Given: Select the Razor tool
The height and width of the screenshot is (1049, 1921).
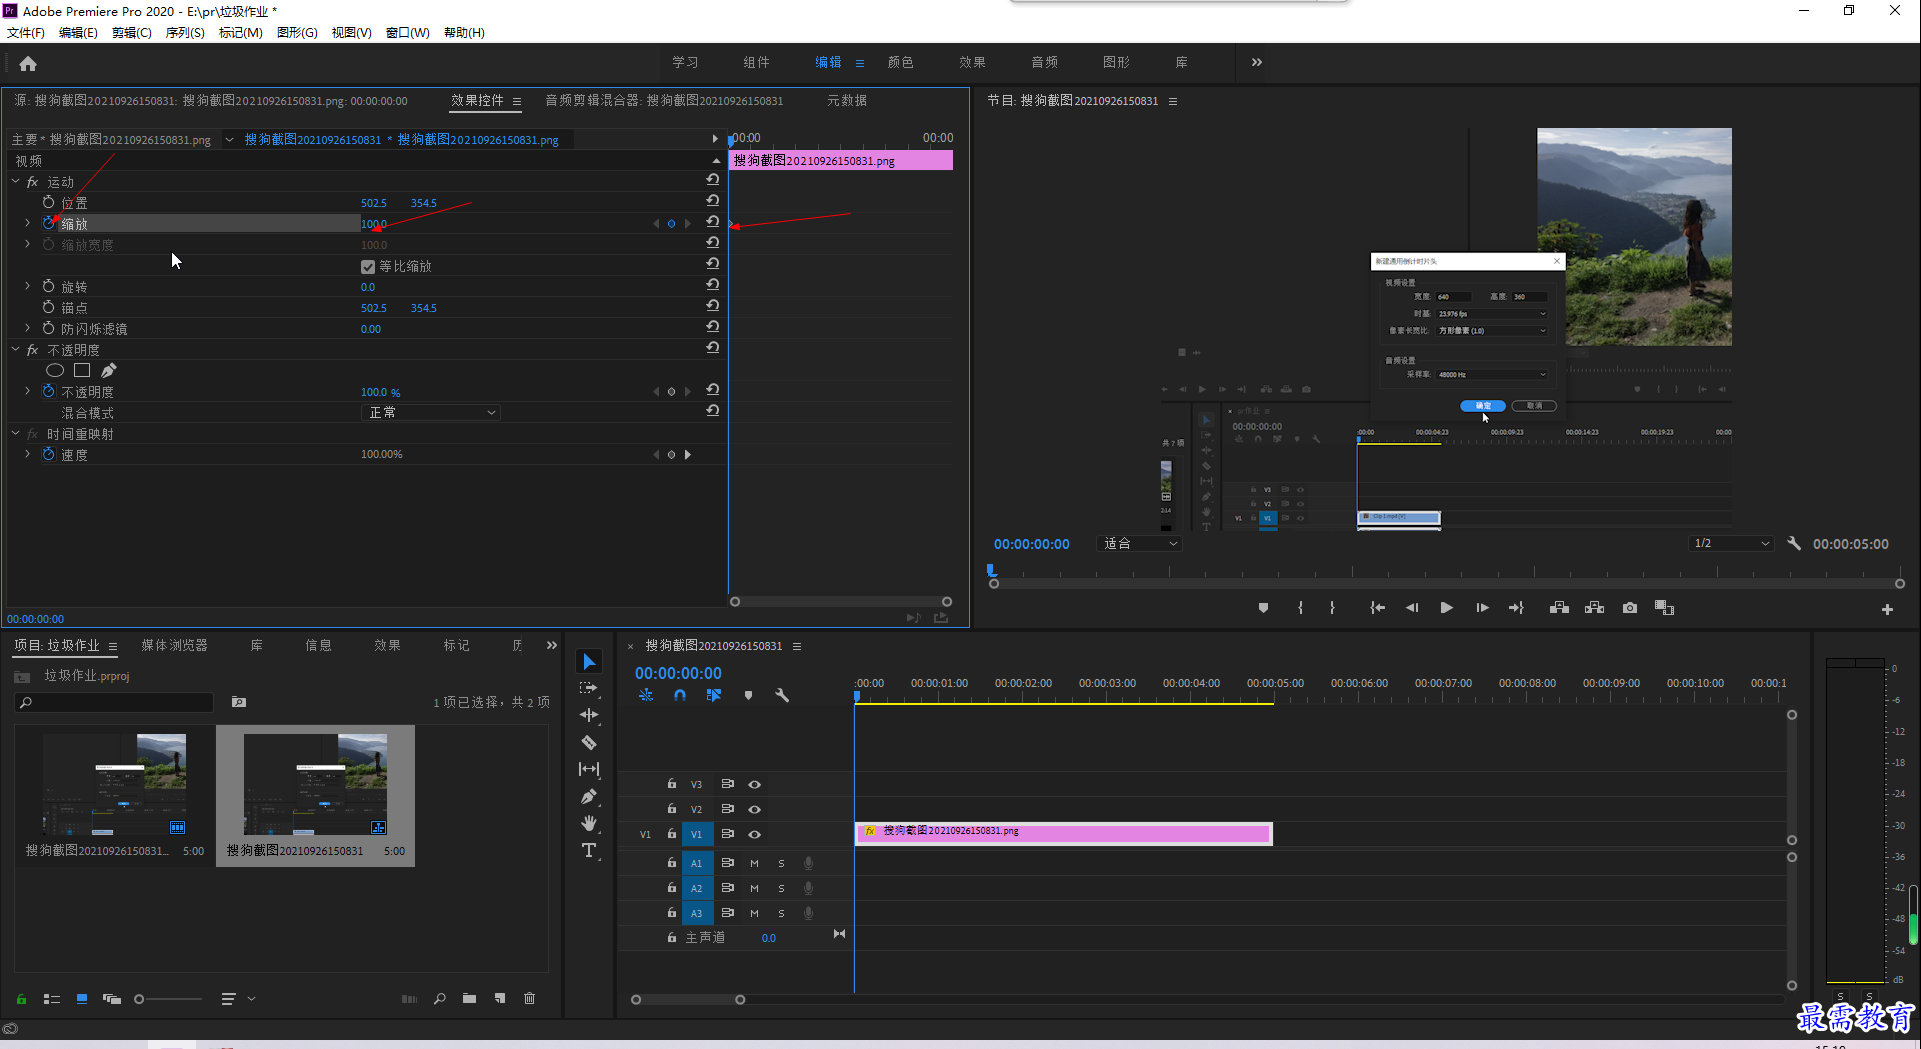Looking at the screenshot, I should [x=589, y=742].
